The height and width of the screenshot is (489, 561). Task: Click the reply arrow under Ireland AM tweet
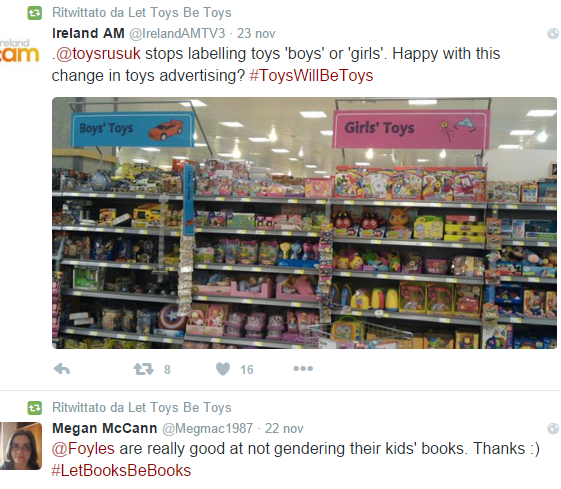tap(62, 369)
